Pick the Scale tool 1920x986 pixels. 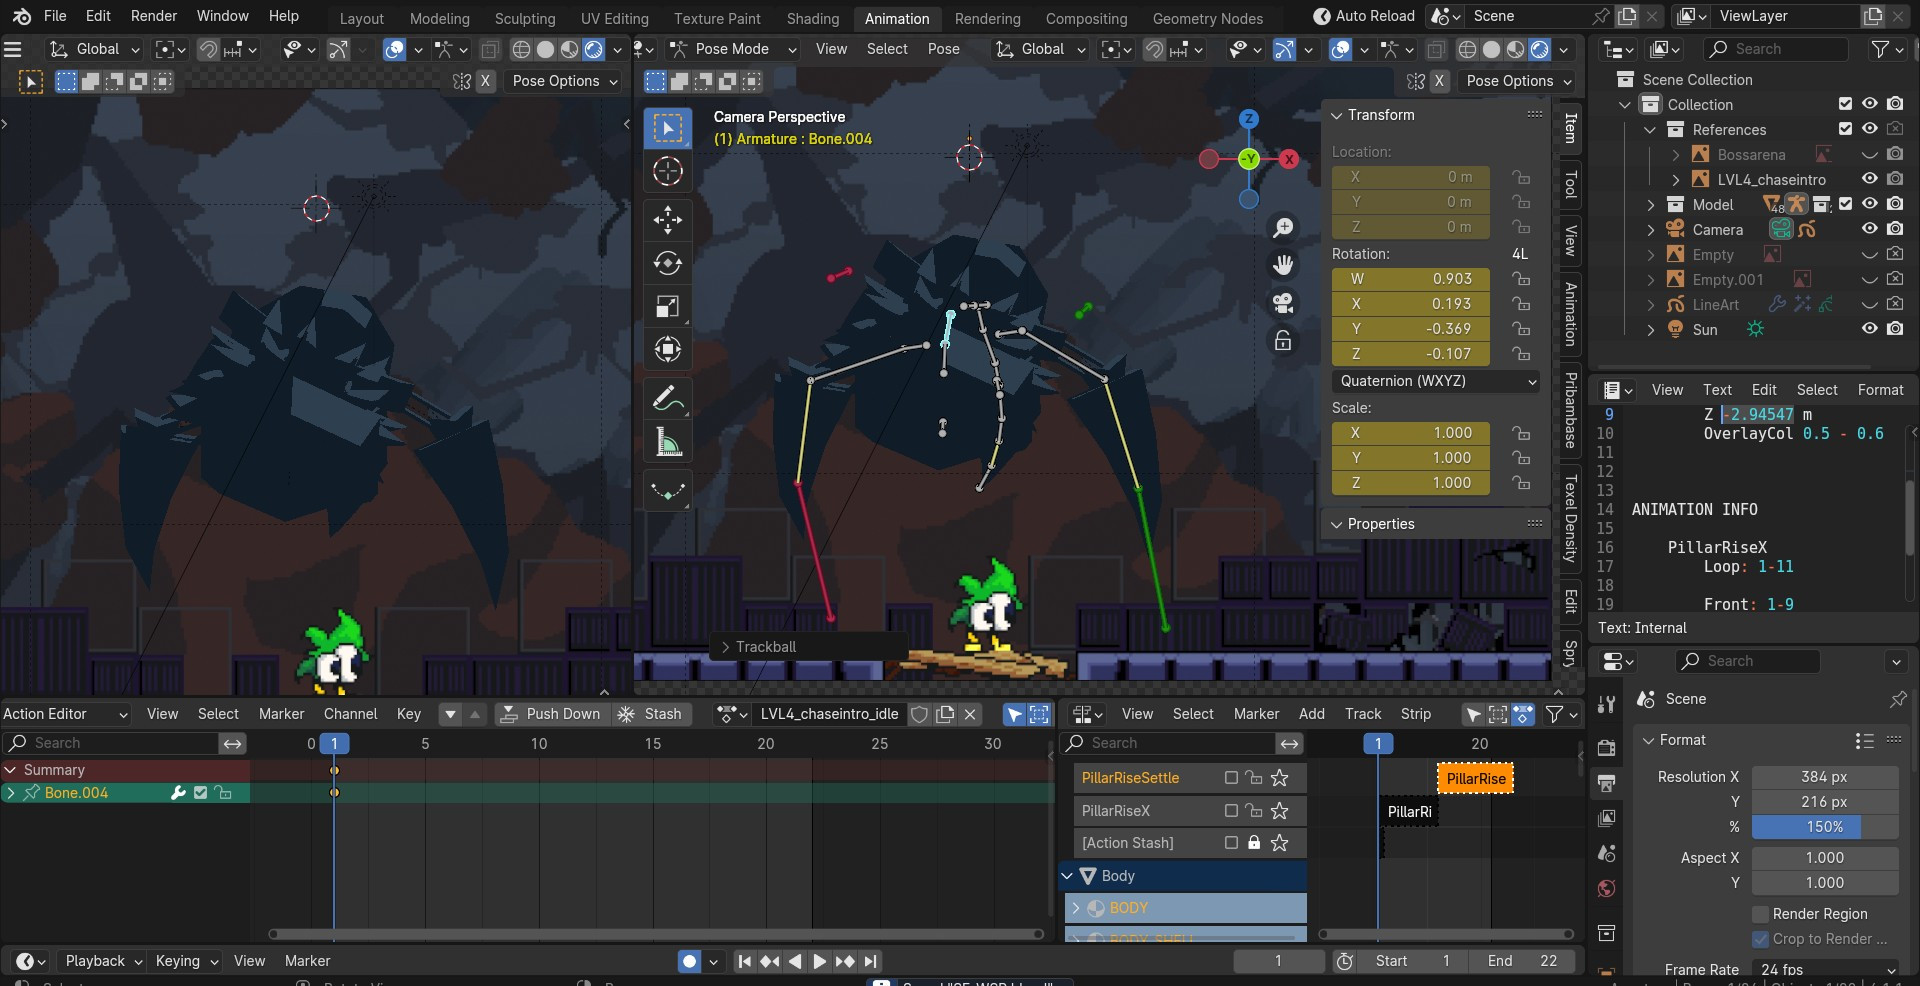(667, 306)
